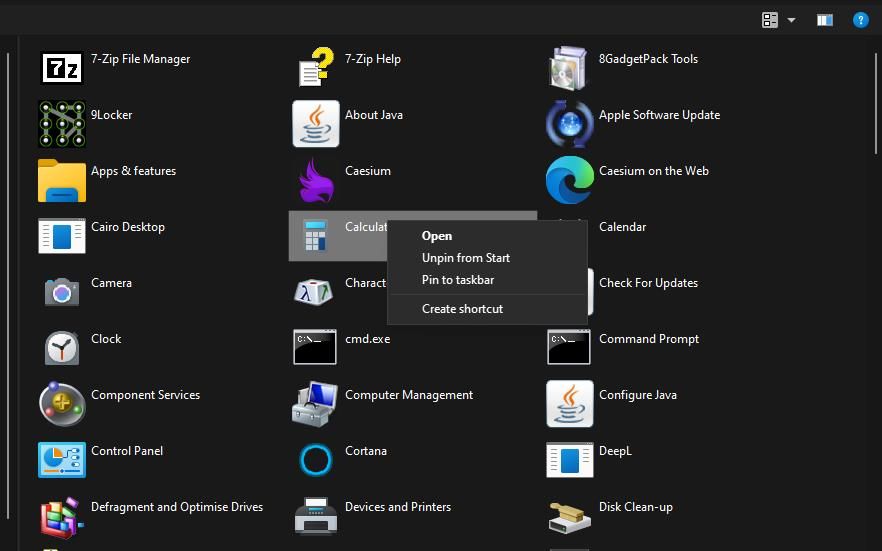Select the Control Panel icon
The width and height of the screenshot is (882, 551).
(61, 459)
